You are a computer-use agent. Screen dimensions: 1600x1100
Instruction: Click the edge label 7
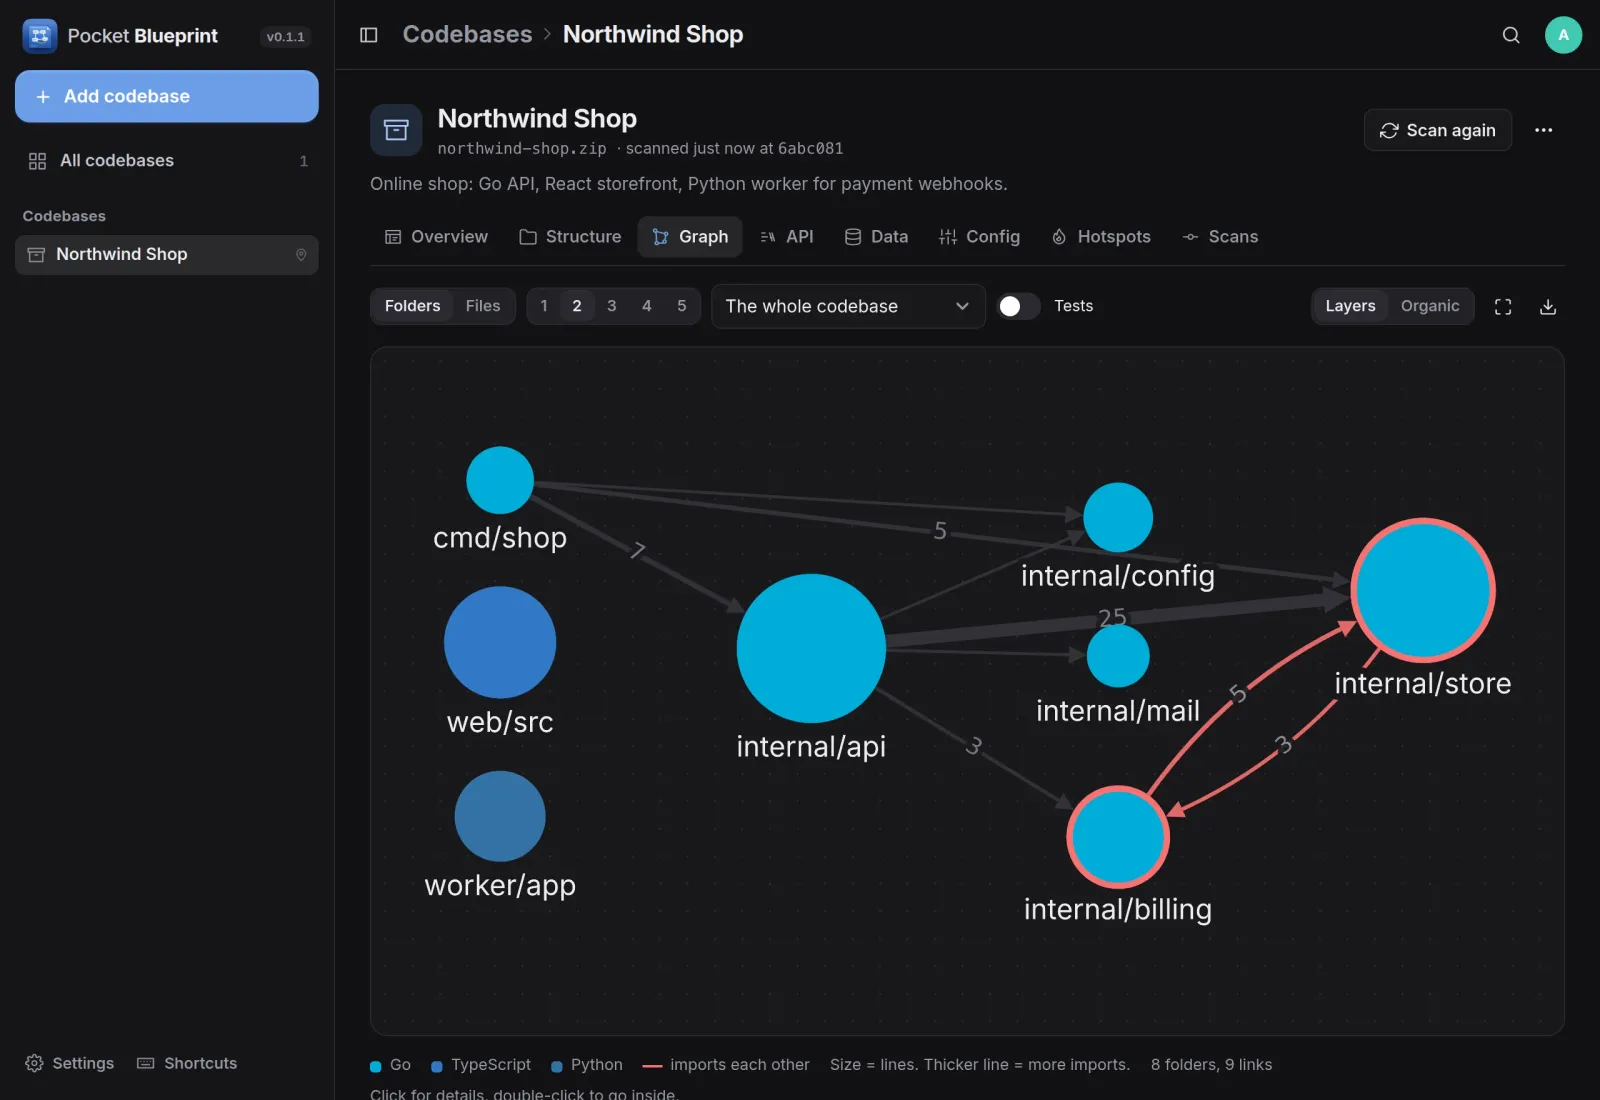coord(638,549)
